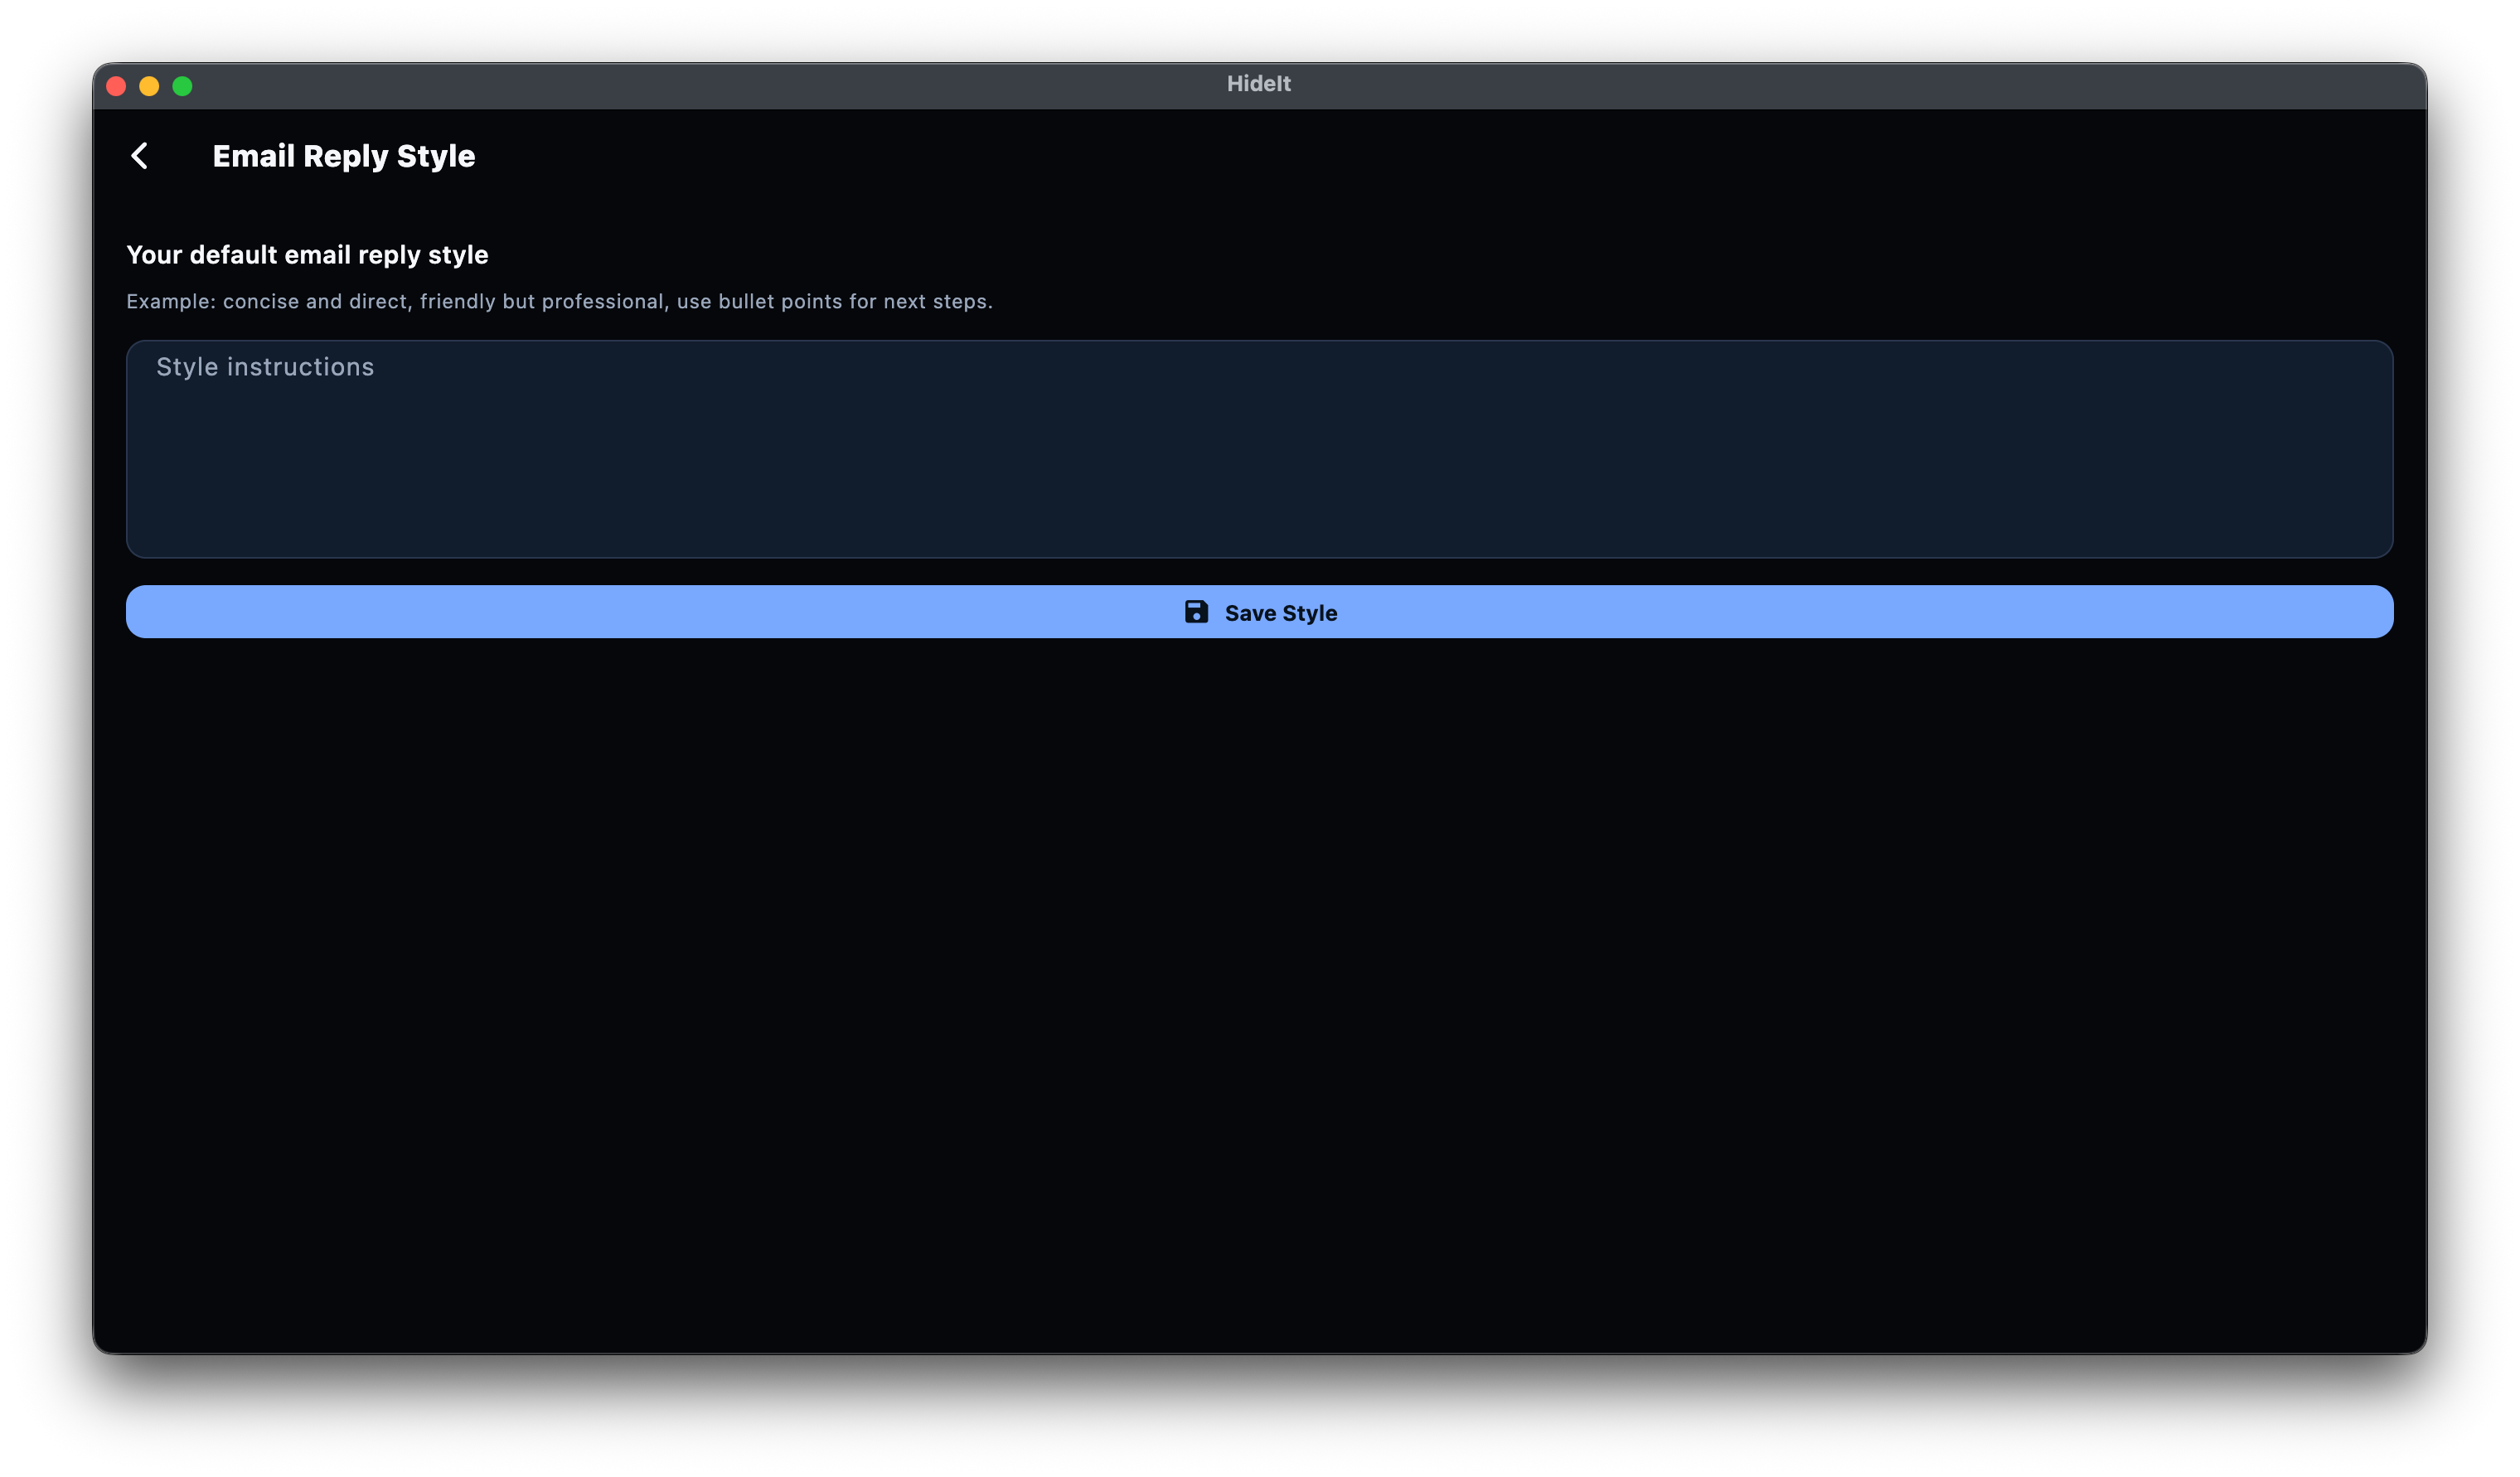Minimize the HideIt window with yellow button
The height and width of the screenshot is (1477, 2520).
pyautogui.click(x=149, y=86)
